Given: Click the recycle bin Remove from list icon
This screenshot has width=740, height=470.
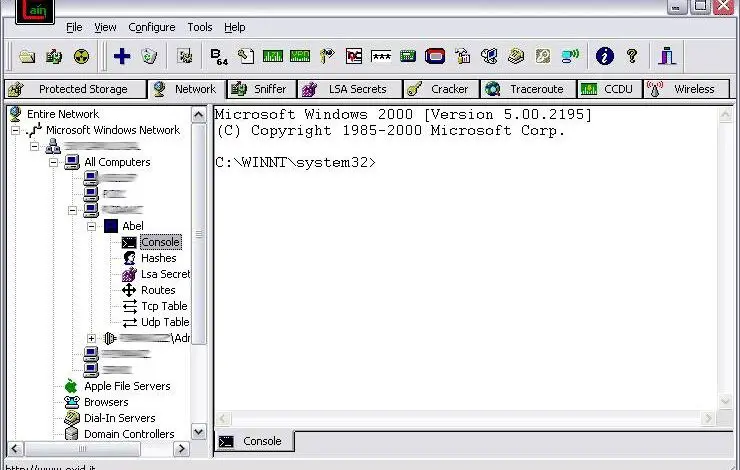Looking at the screenshot, I should click(x=149, y=57).
